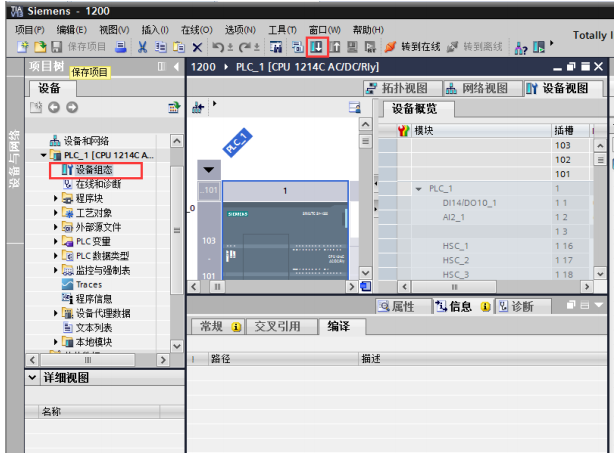This screenshot has width=615, height=463.
Task: Click the Cut scissors icon
Action: click(142, 47)
